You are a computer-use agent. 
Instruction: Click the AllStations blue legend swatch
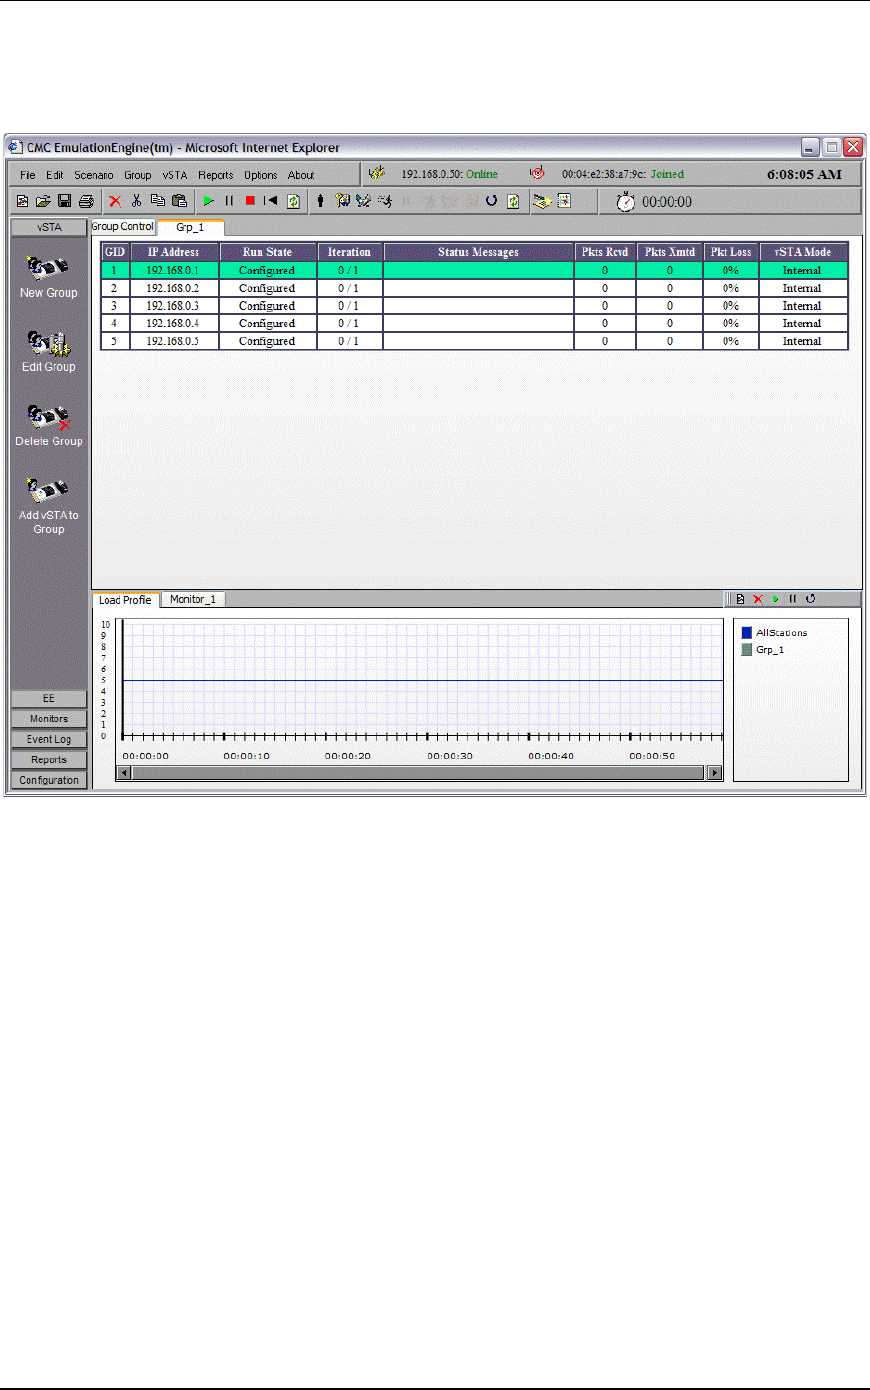[746, 633]
